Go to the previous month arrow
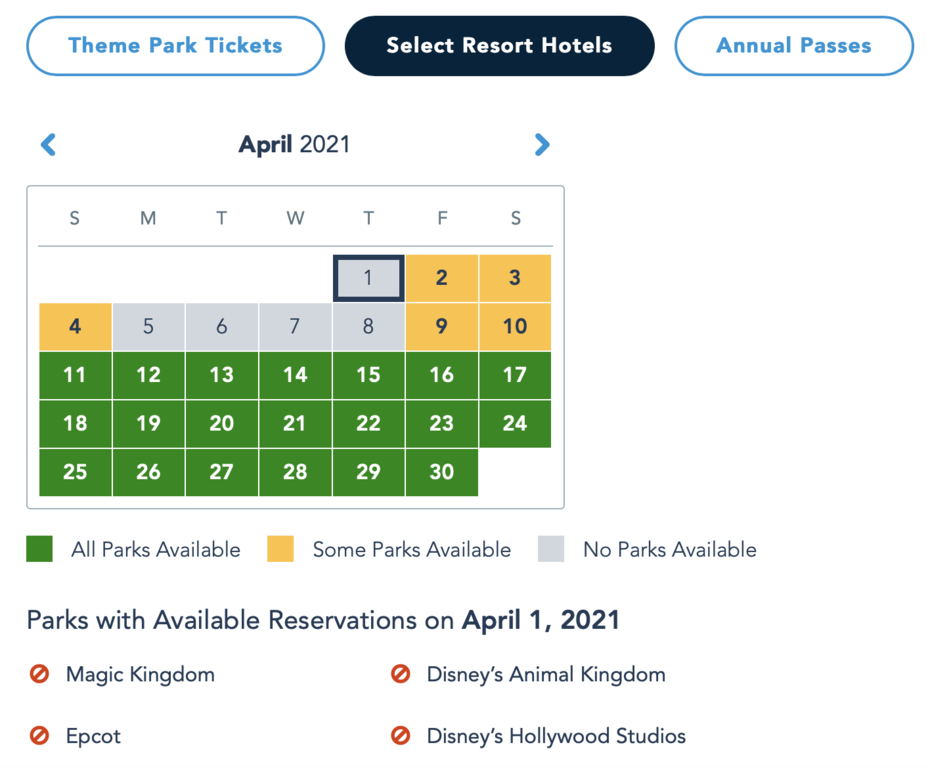The image size is (930, 768). click(x=48, y=145)
